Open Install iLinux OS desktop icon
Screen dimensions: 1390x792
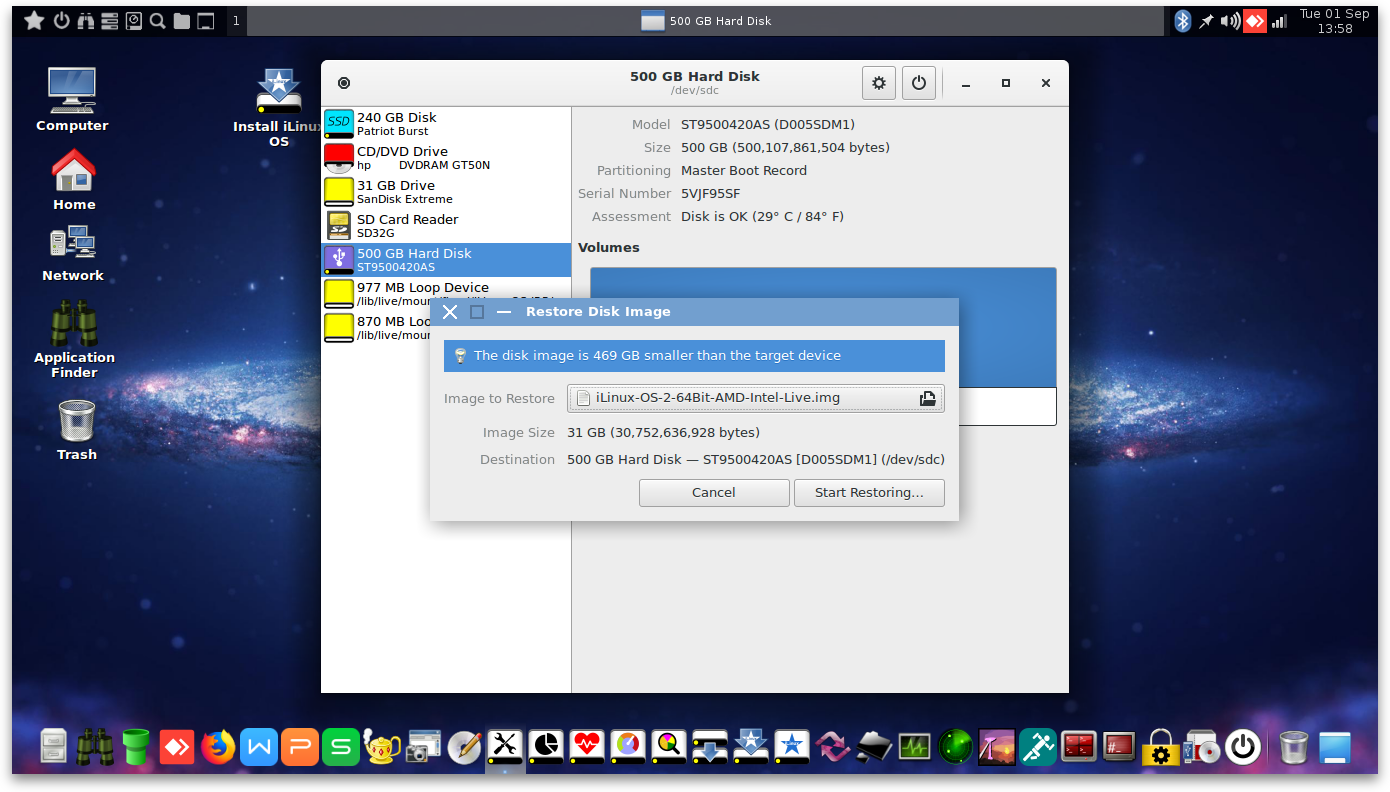pyautogui.click(x=279, y=108)
